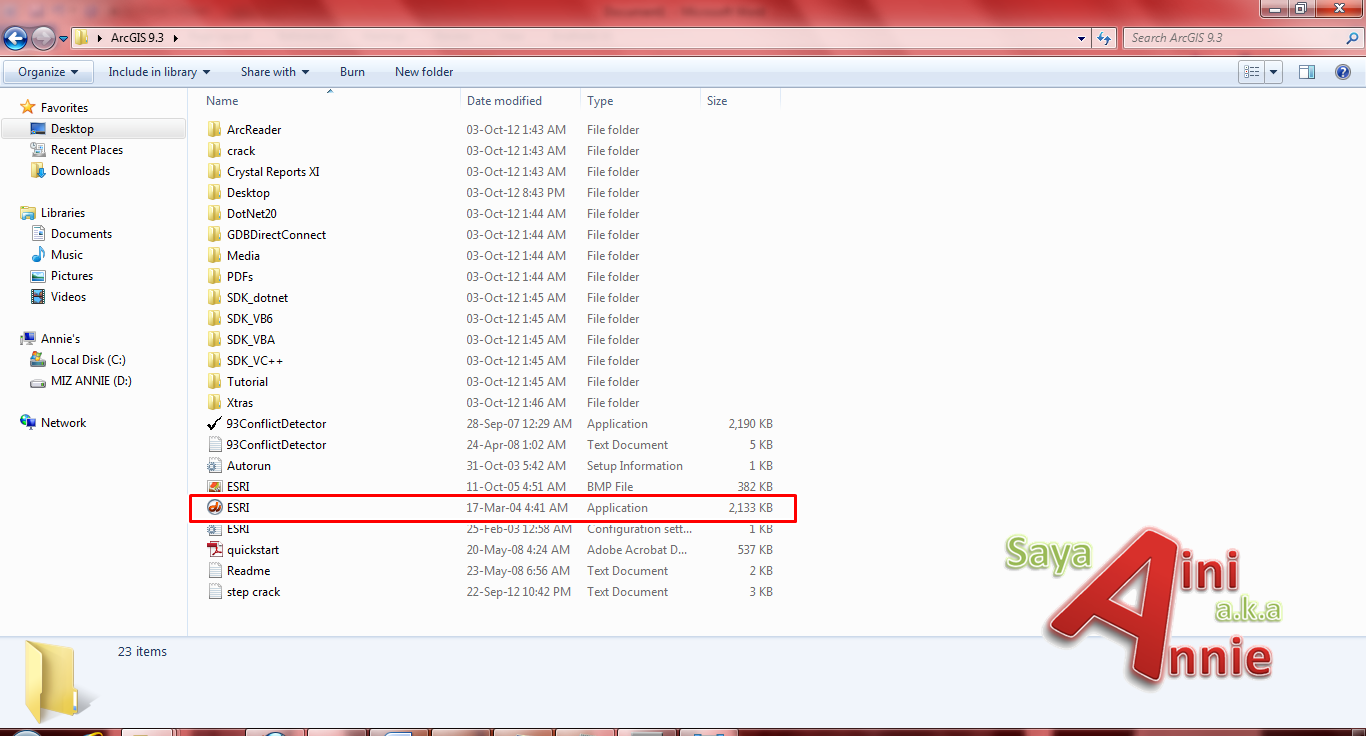This screenshot has width=1366, height=736.
Task: Click the Favorites star icon
Action: tap(28, 107)
